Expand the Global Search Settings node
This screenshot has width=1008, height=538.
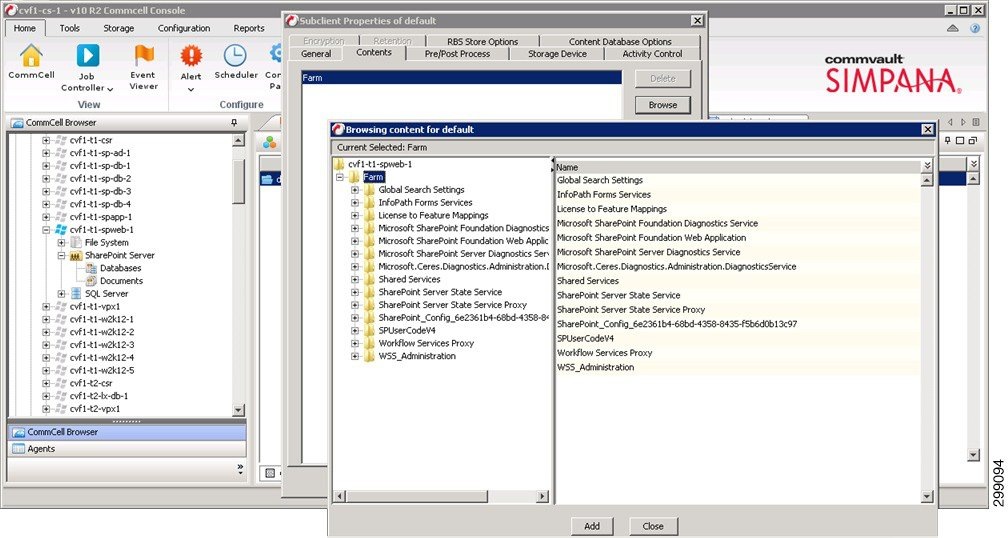click(x=355, y=190)
